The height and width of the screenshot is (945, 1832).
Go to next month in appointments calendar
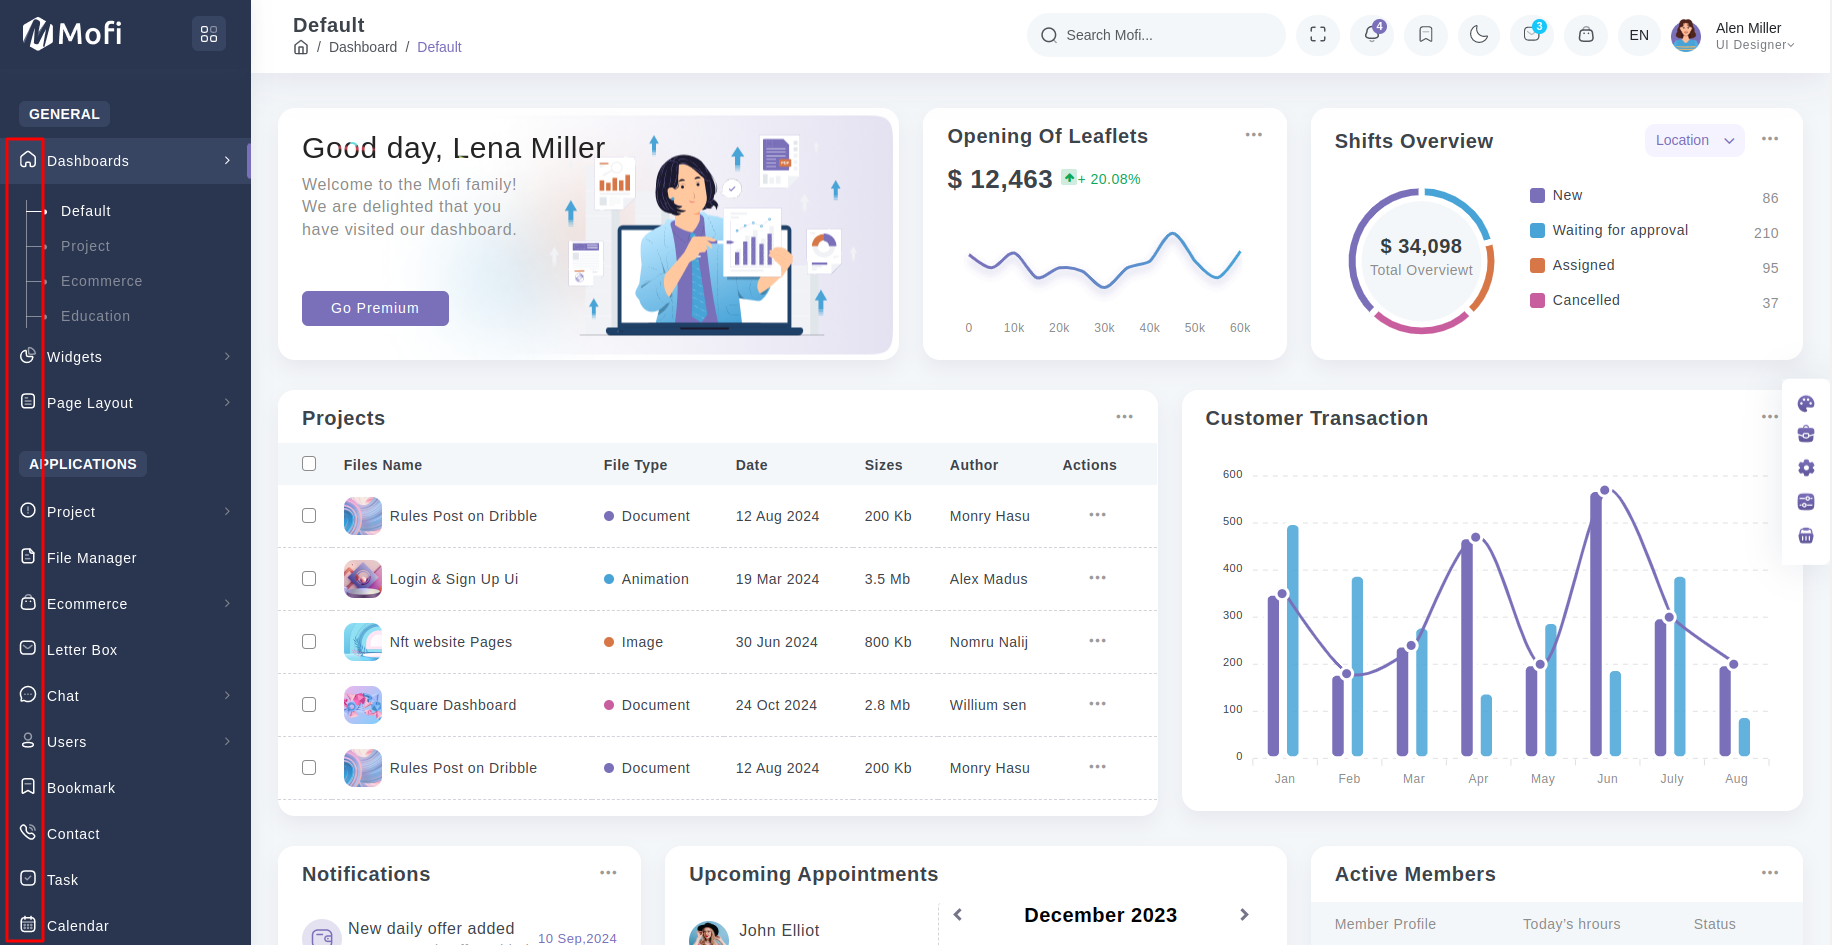point(1244,915)
